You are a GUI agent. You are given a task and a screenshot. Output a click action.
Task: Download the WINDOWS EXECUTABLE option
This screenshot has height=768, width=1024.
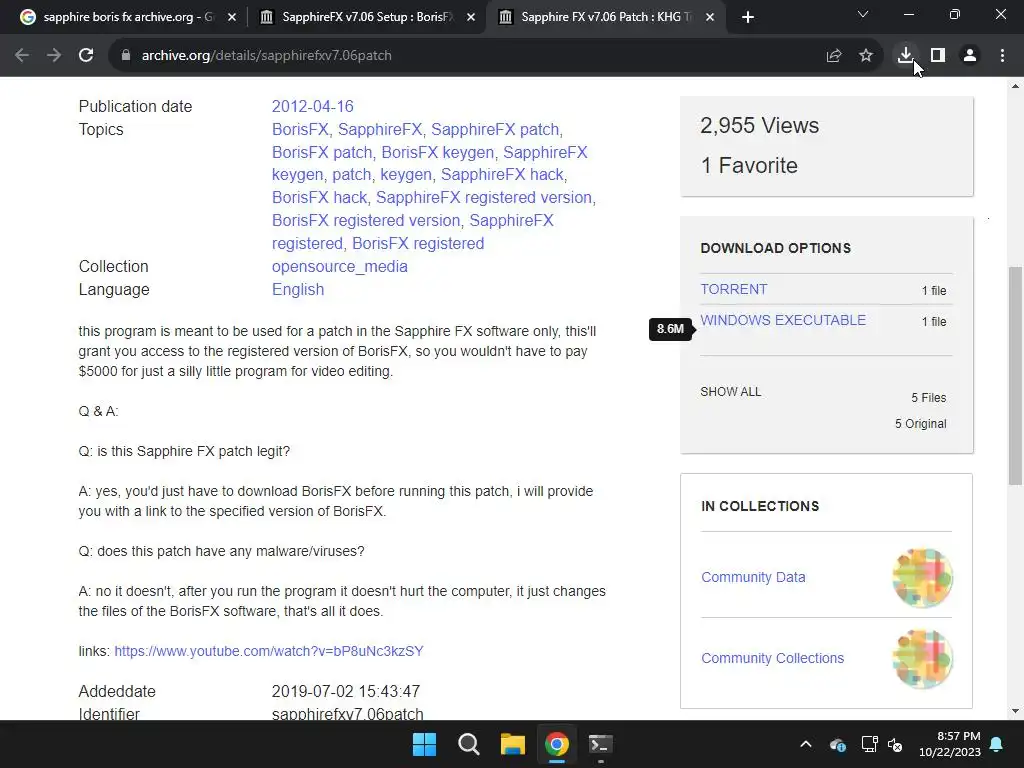783,320
